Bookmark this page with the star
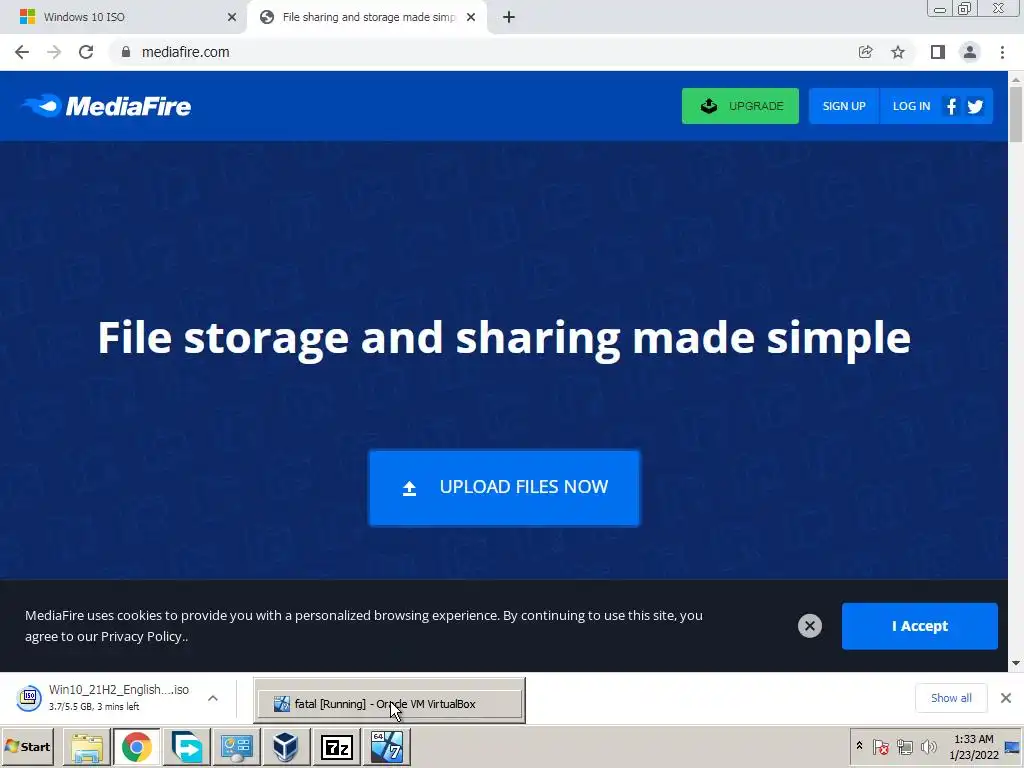The image size is (1024, 768). (x=898, y=52)
